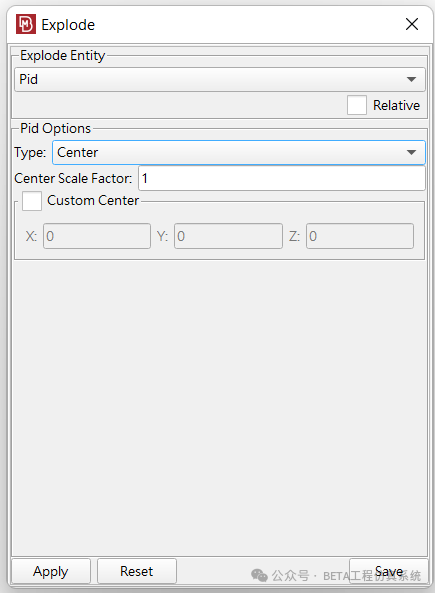Click the arrow on the Type combo box
The image size is (435, 593).
[411, 152]
